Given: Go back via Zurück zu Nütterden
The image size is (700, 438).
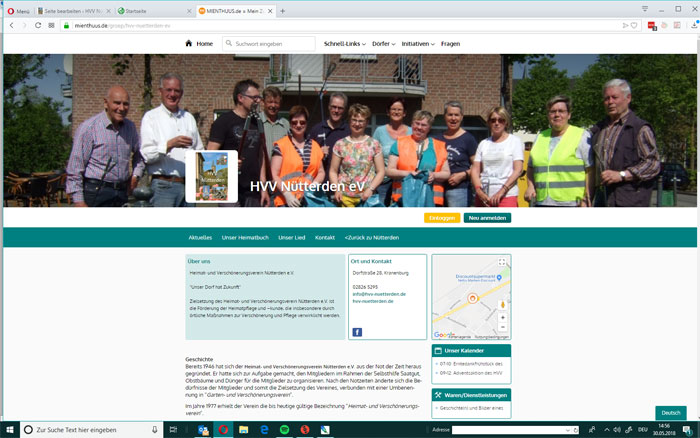Looking at the screenshot, I should point(372,238).
